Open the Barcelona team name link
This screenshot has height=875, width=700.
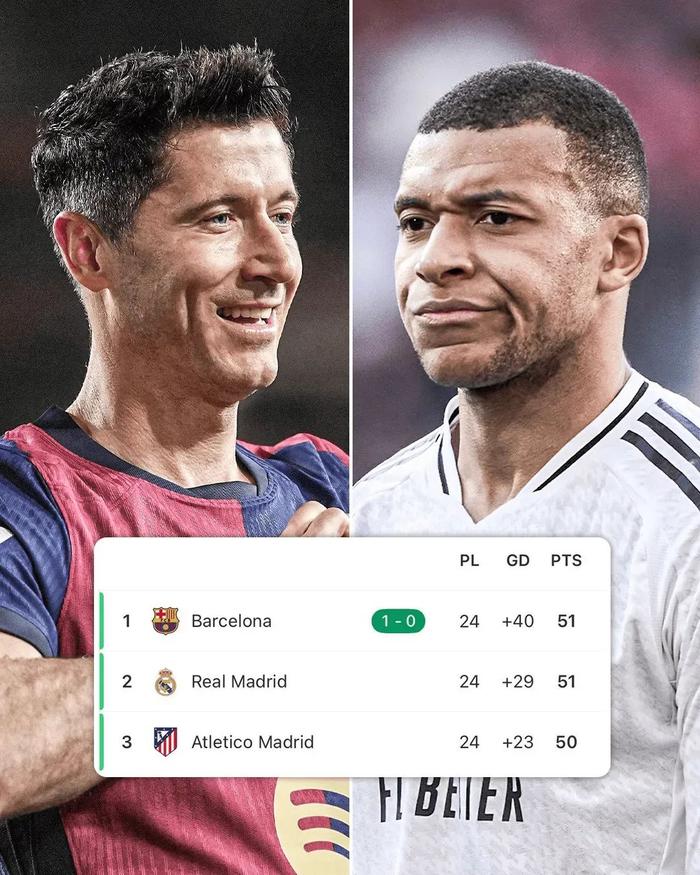pyautogui.click(x=231, y=621)
